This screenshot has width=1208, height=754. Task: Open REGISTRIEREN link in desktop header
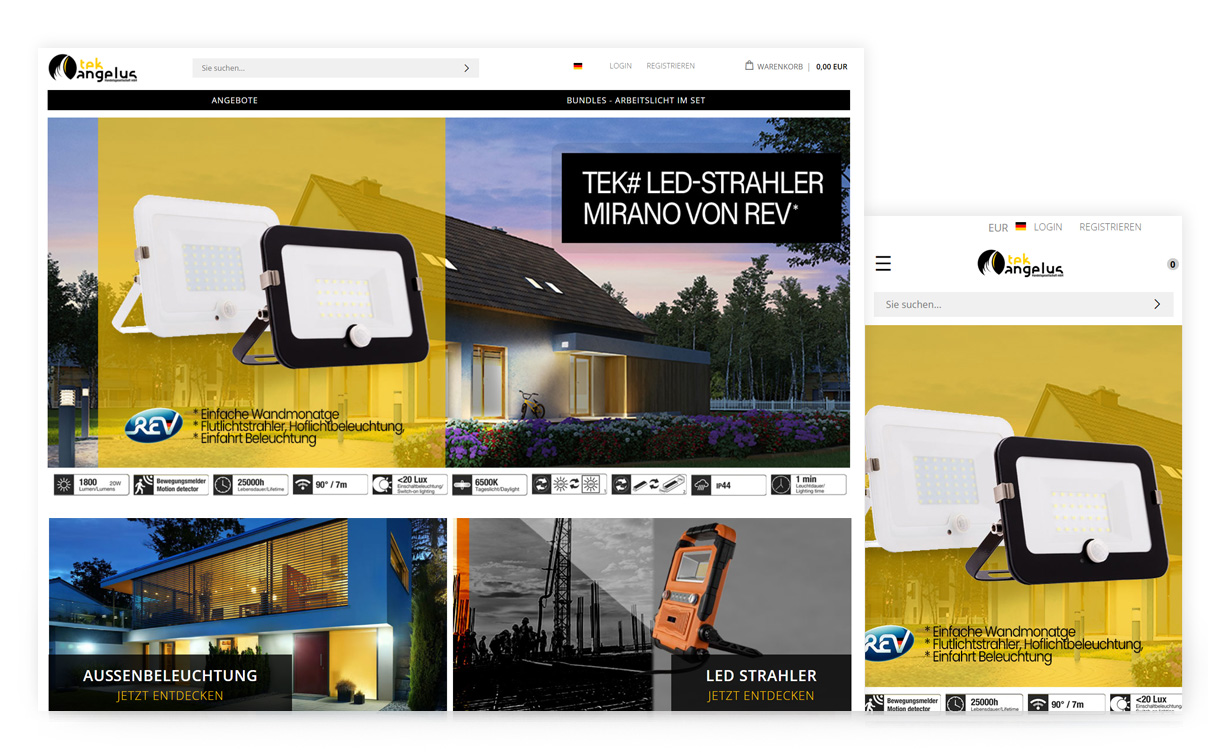(x=670, y=66)
